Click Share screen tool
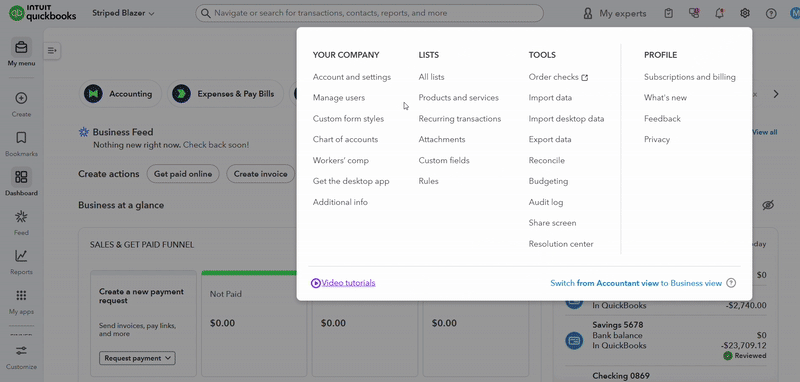800x382 pixels. click(x=552, y=223)
